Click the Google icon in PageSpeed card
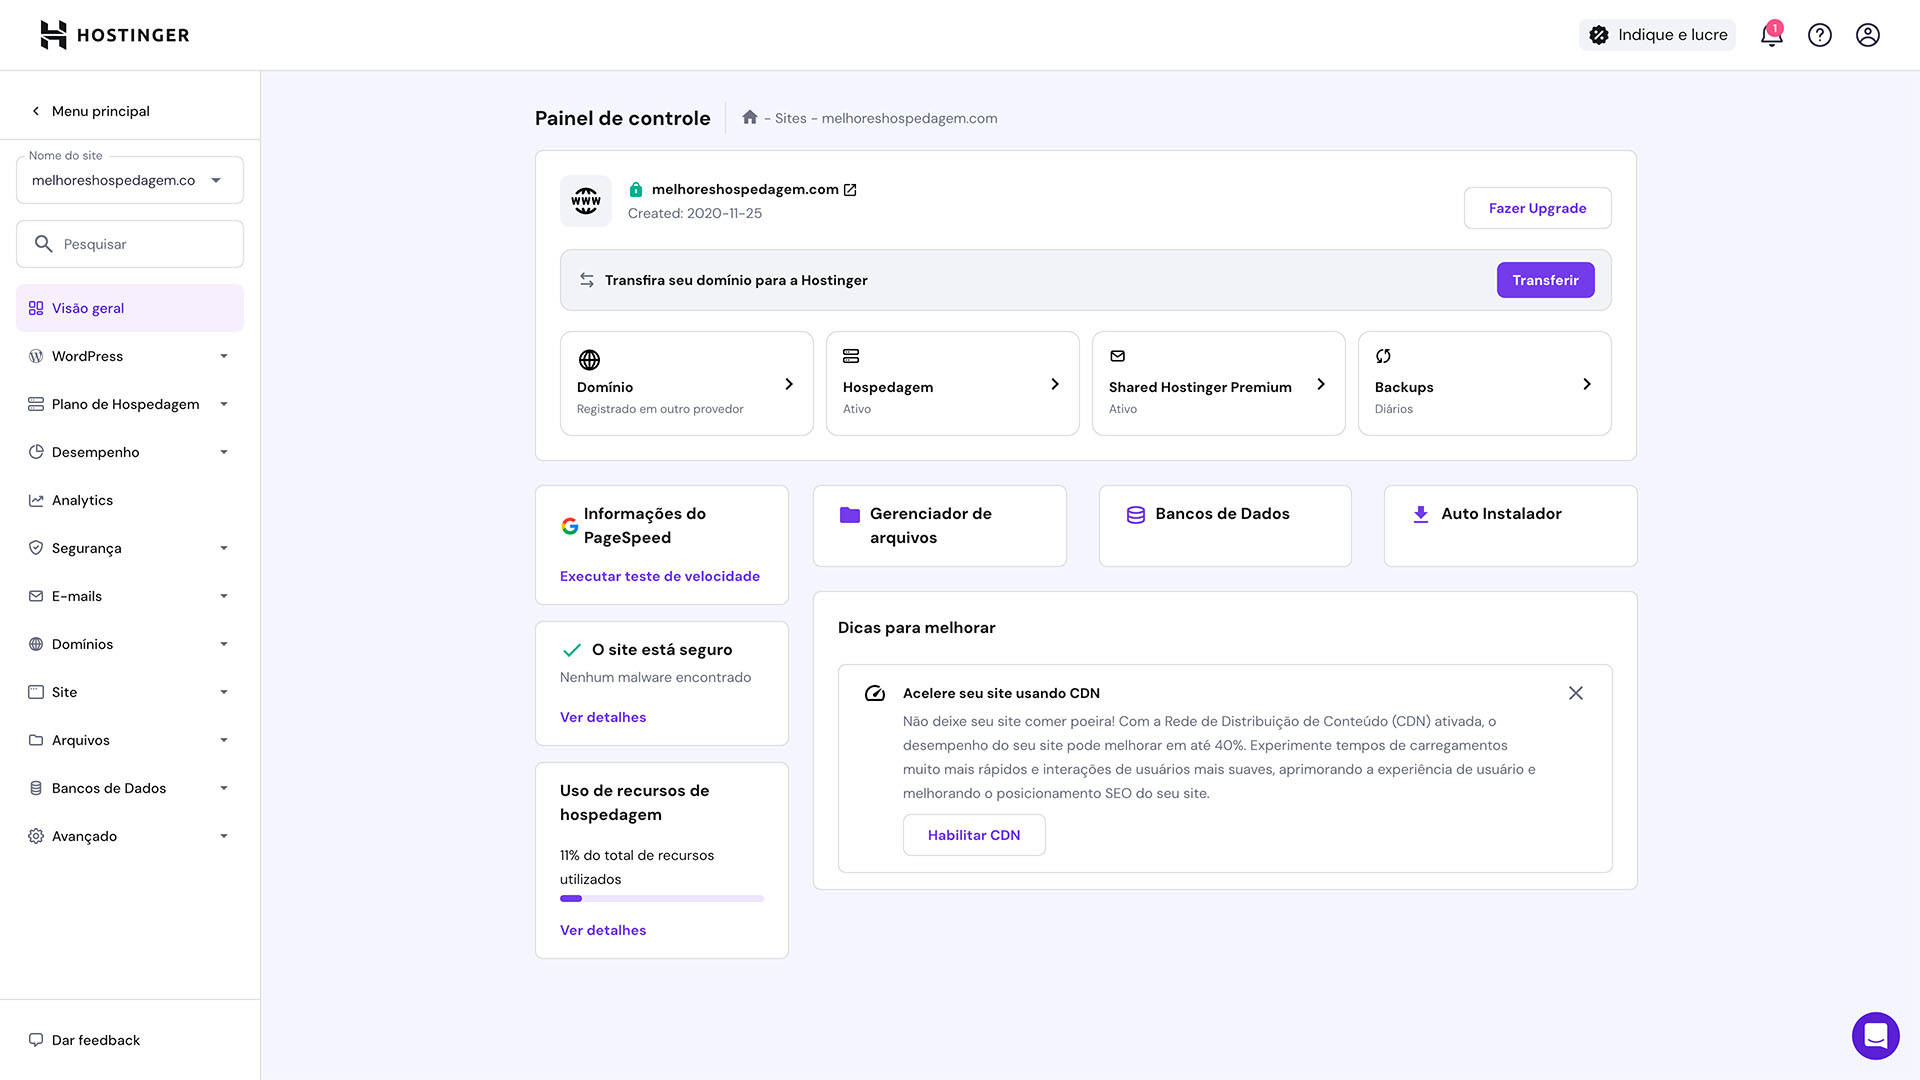Image resolution: width=1920 pixels, height=1080 pixels. [x=569, y=526]
